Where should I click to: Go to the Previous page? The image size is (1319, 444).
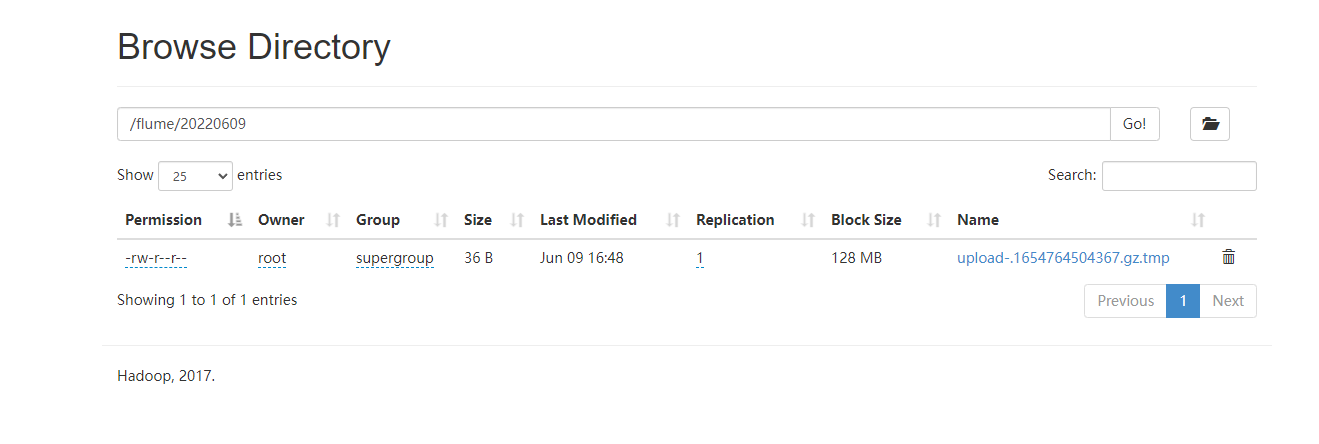click(1125, 301)
